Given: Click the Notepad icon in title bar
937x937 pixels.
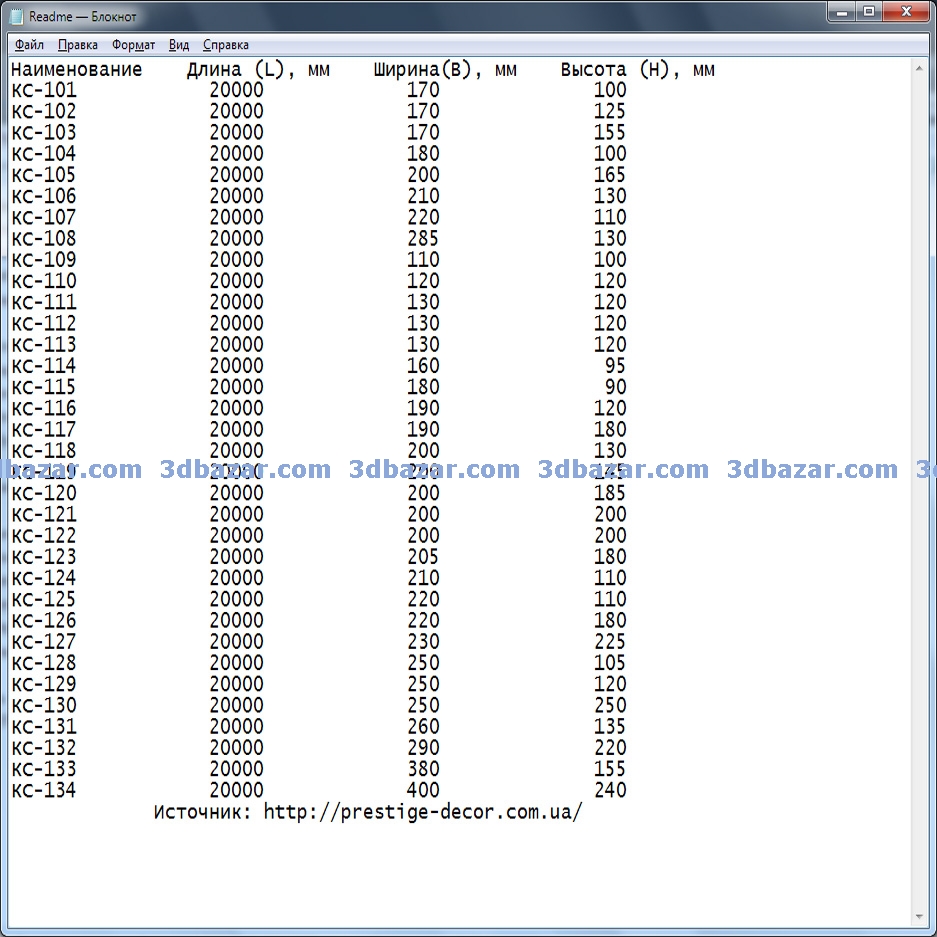Looking at the screenshot, I should tap(16, 16).
